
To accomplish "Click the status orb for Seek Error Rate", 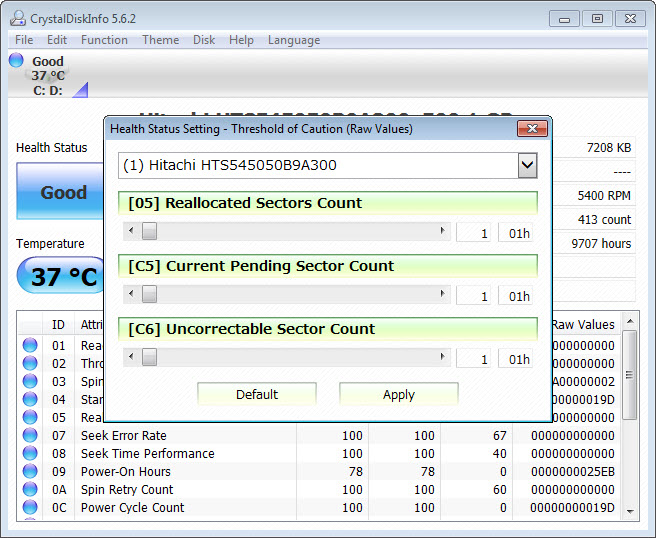I will (30, 435).
